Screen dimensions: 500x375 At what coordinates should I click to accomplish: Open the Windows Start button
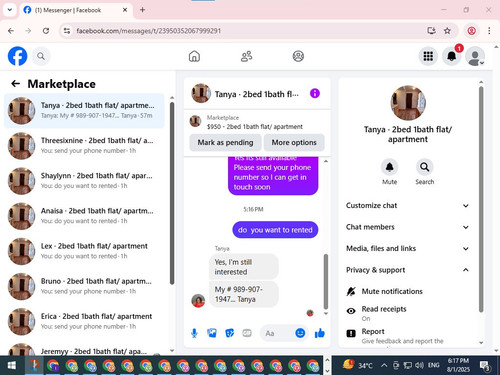pos(12,365)
